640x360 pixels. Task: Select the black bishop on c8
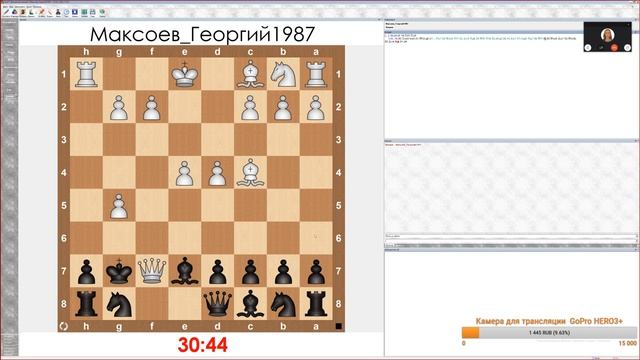(250, 304)
